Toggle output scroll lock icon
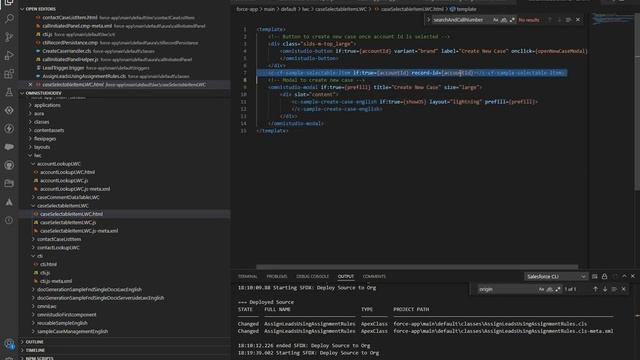 click(x=604, y=276)
